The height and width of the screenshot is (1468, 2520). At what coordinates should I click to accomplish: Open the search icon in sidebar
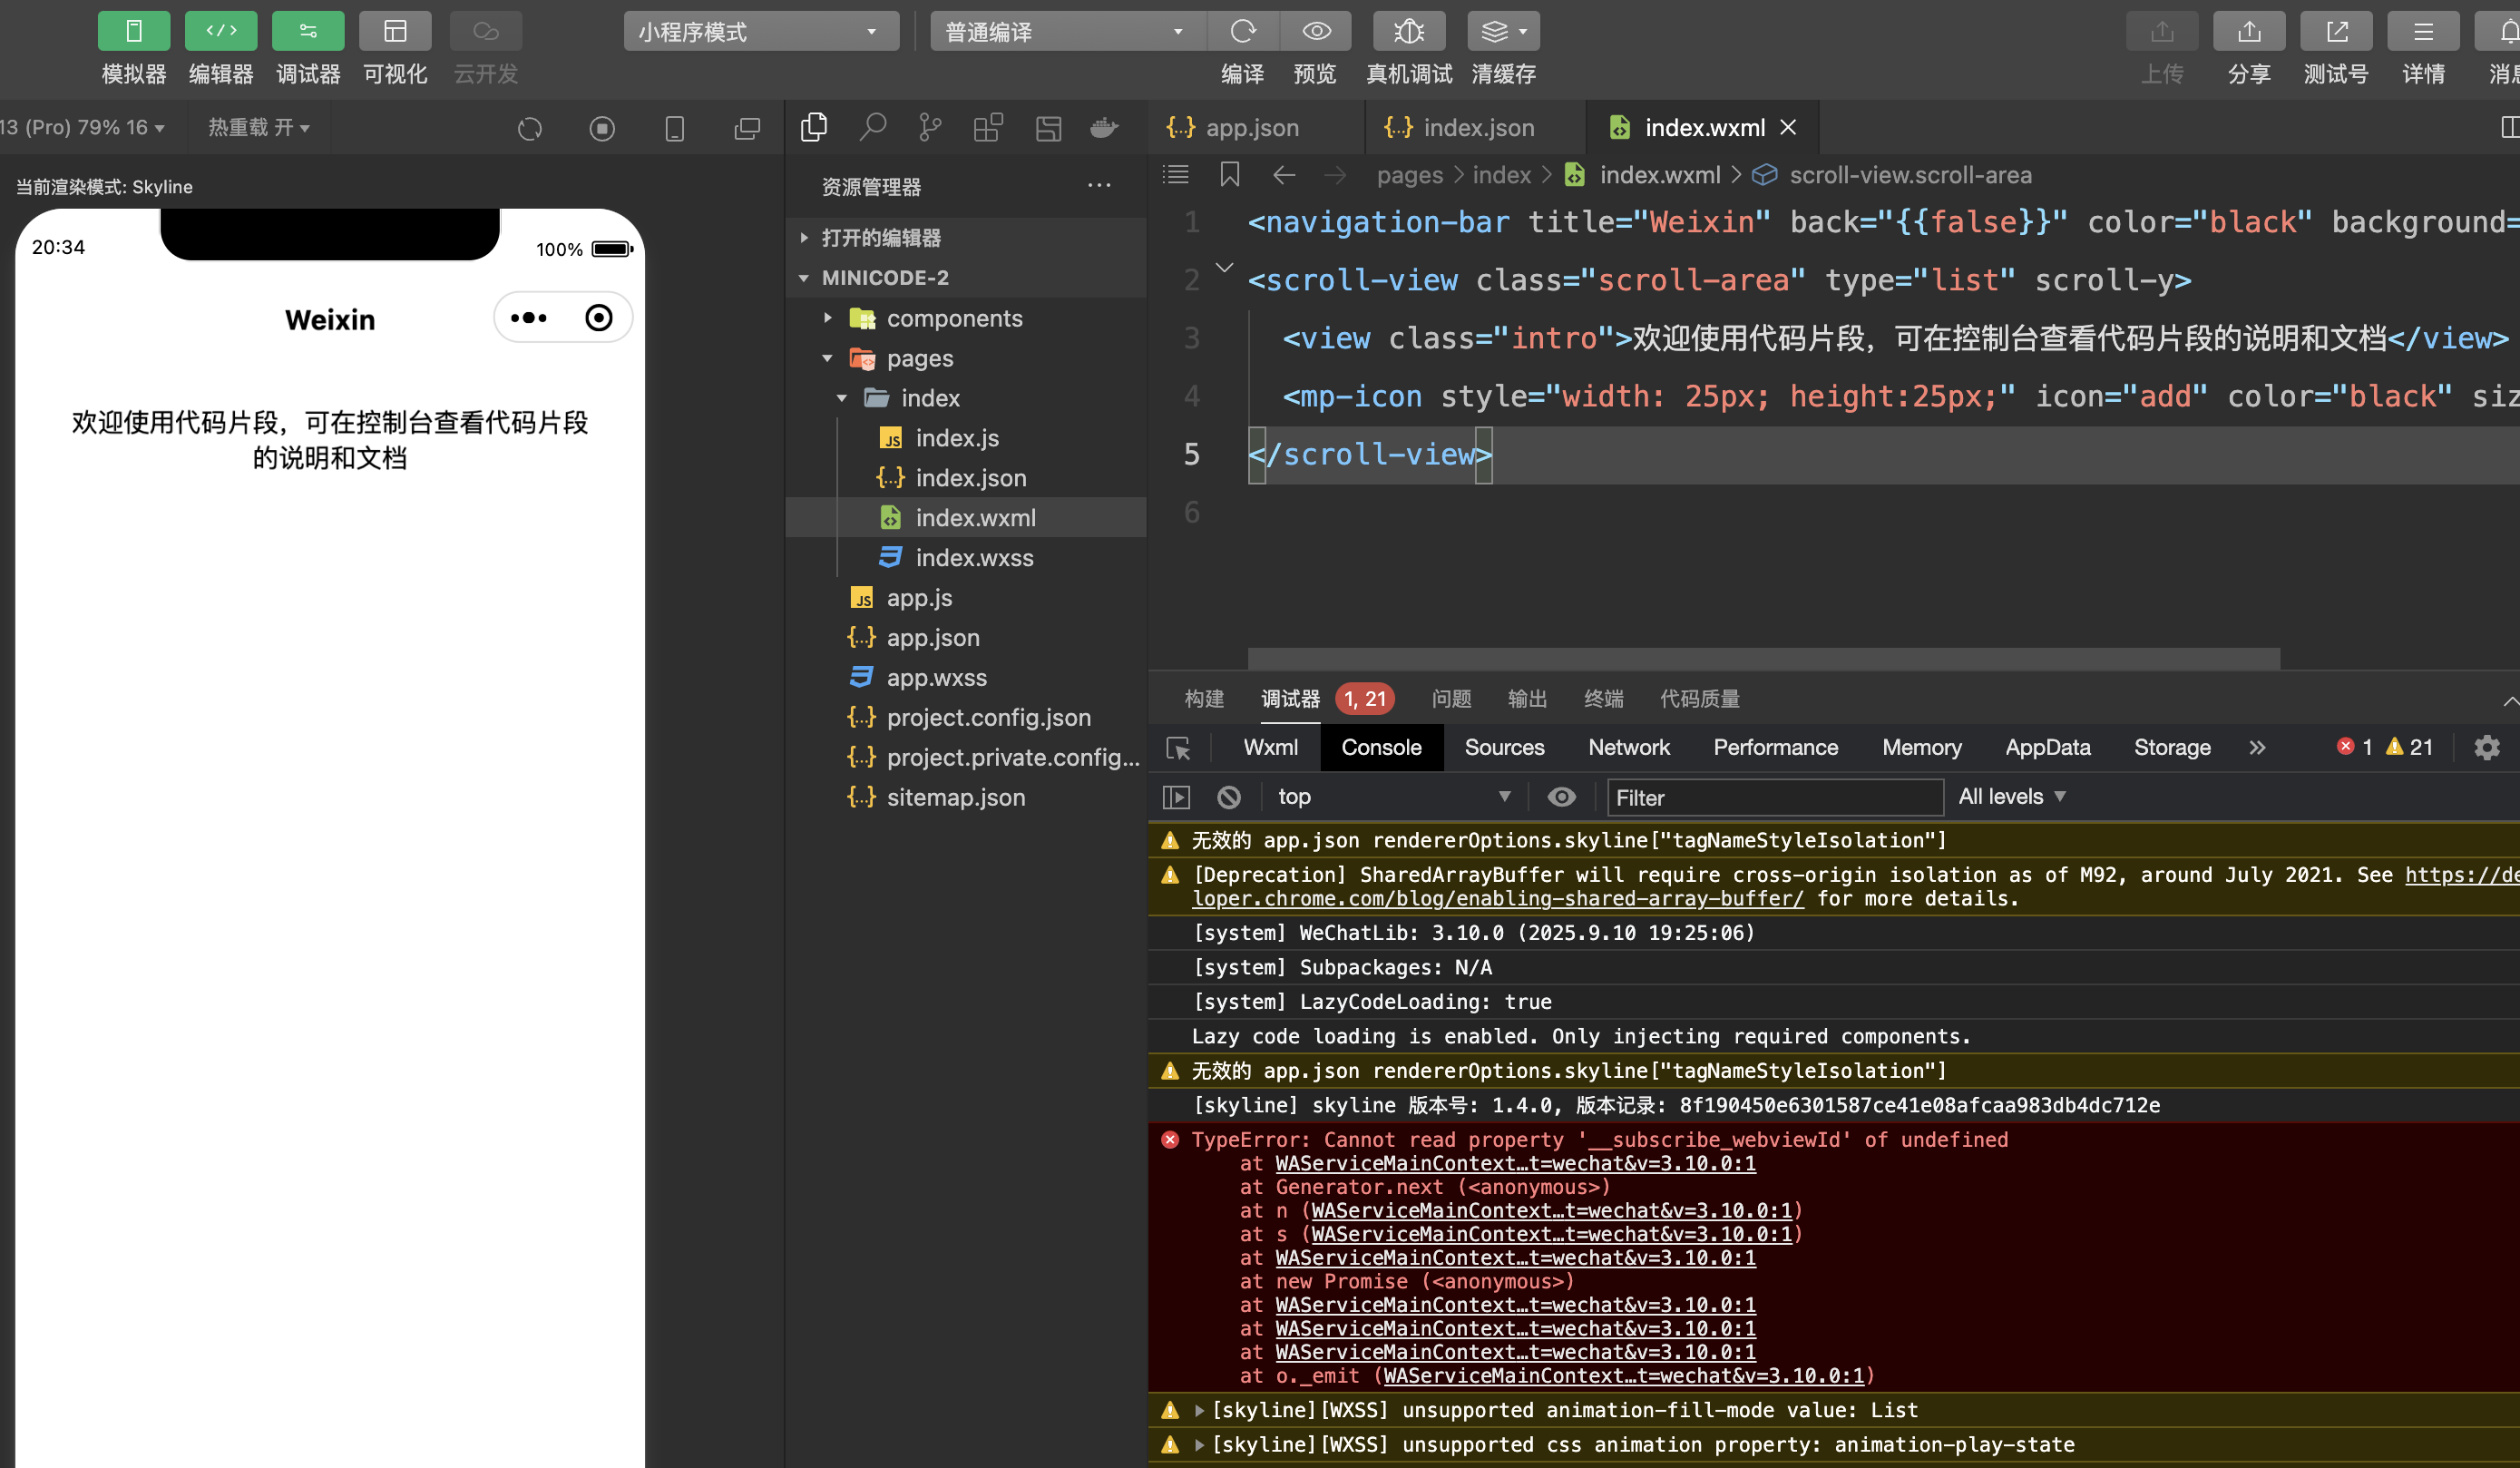coord(872,127)
